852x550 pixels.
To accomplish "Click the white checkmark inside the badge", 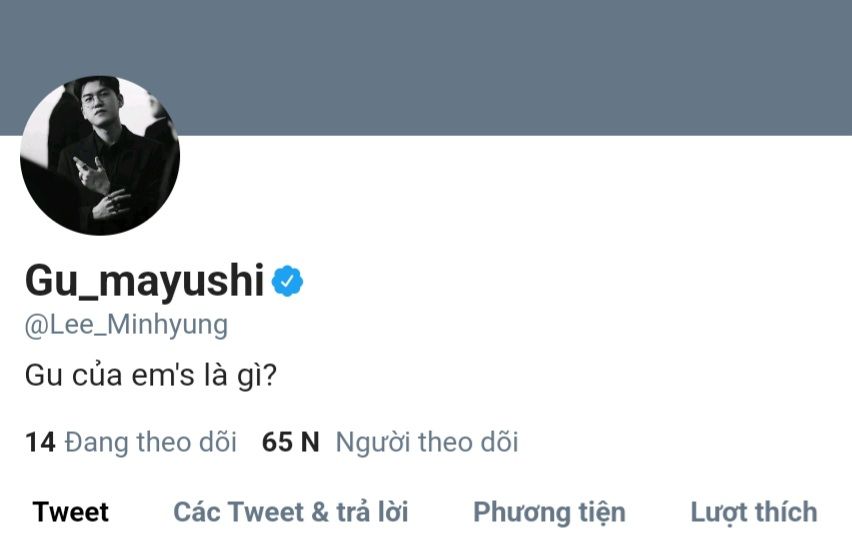I will pos(288,281).
